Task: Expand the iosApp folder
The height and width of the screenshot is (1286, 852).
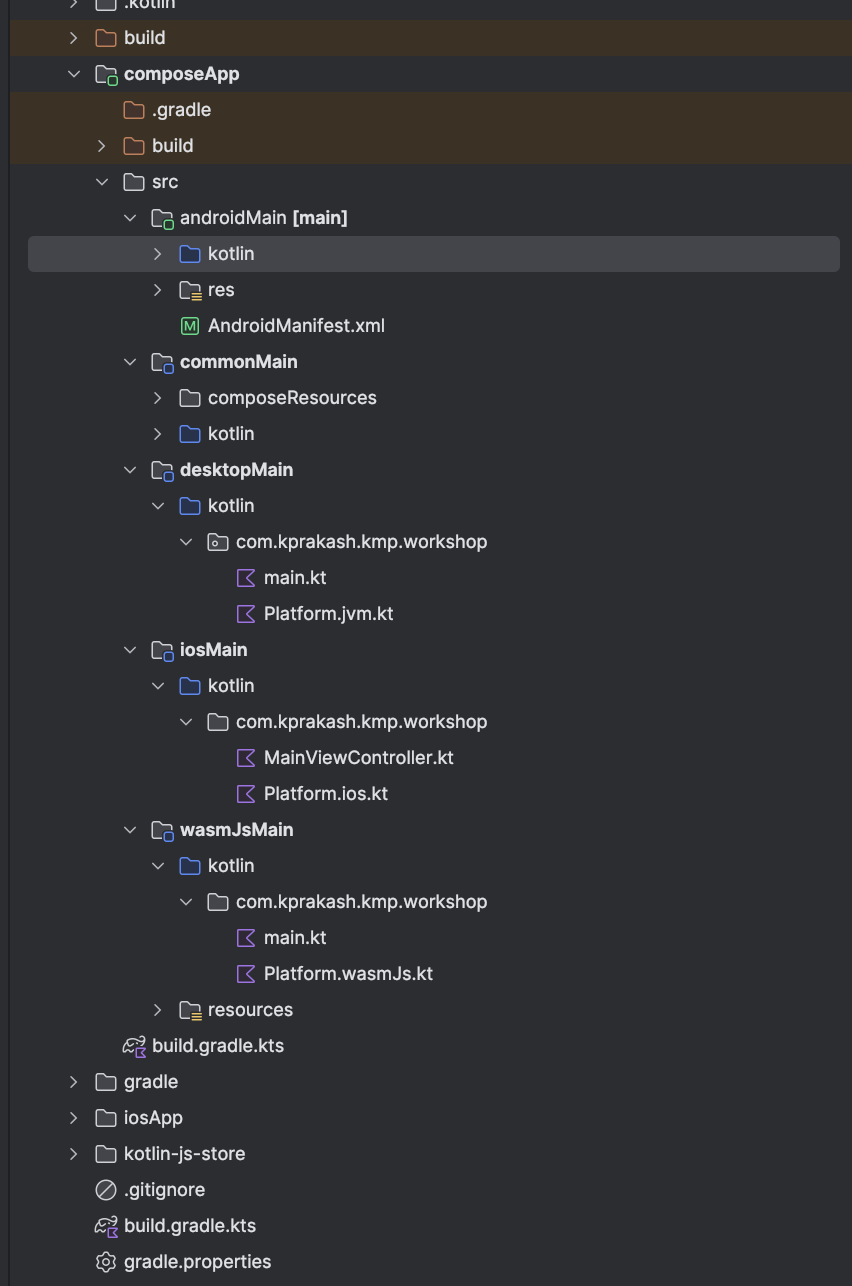Action: 74,1118
